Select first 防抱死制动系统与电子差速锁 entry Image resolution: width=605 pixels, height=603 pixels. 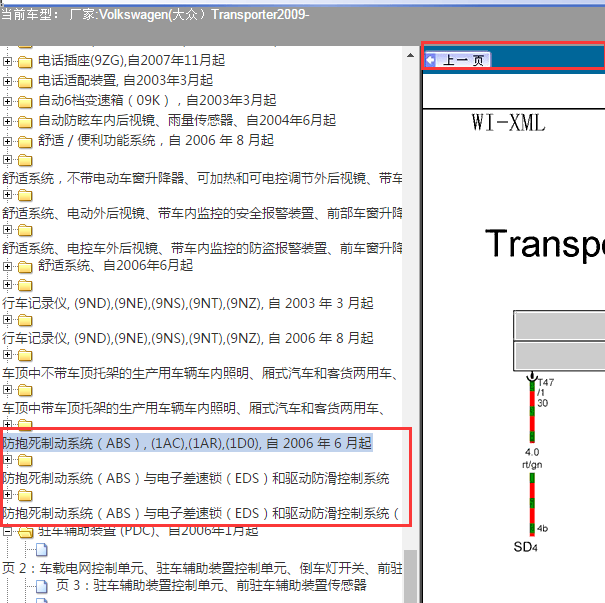(x=196, y=479)
